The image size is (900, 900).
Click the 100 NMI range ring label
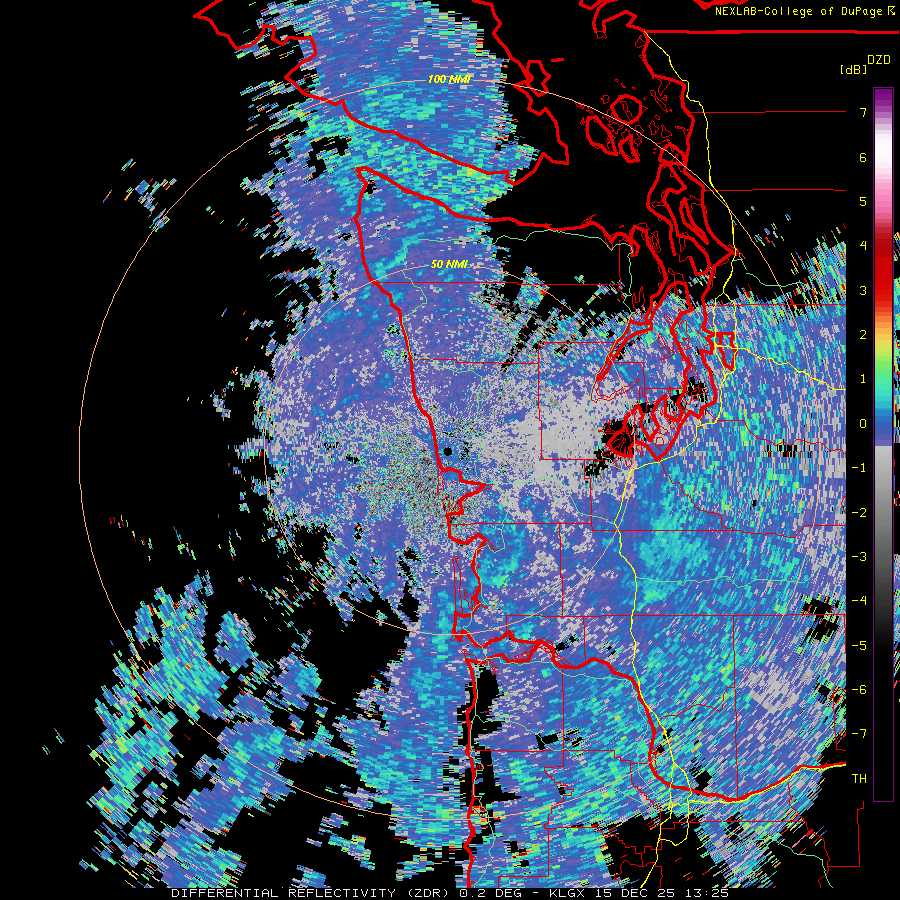449,79
